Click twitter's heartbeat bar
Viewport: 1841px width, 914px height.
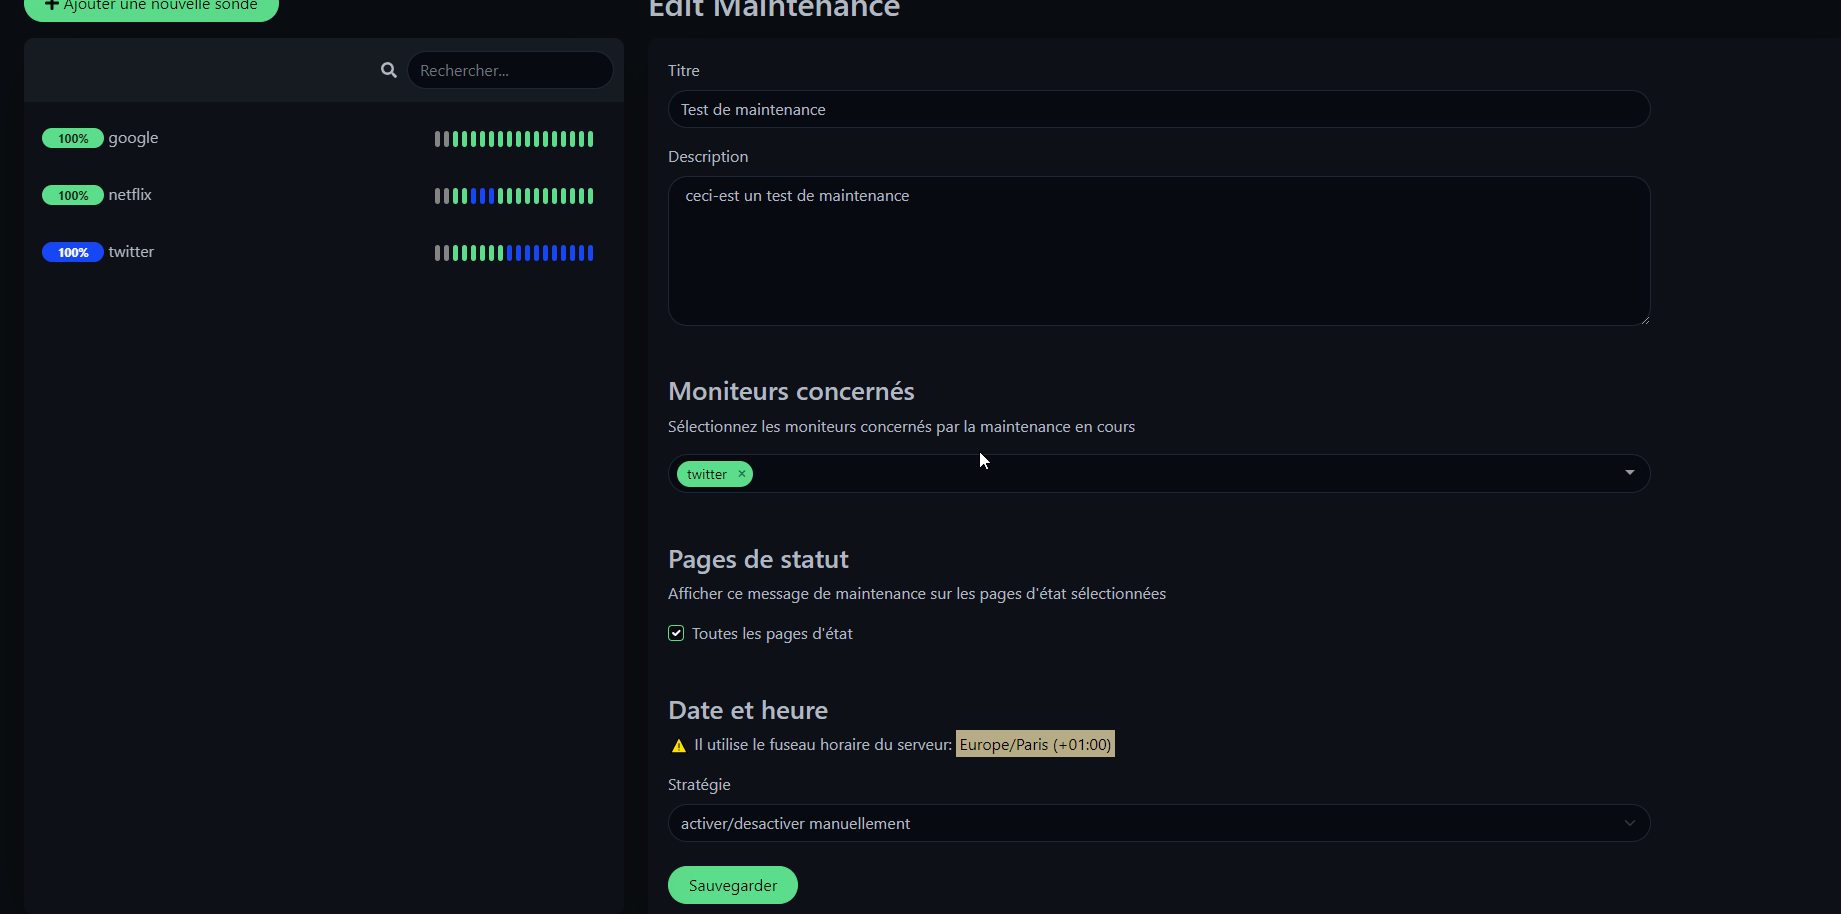[514, 253]
